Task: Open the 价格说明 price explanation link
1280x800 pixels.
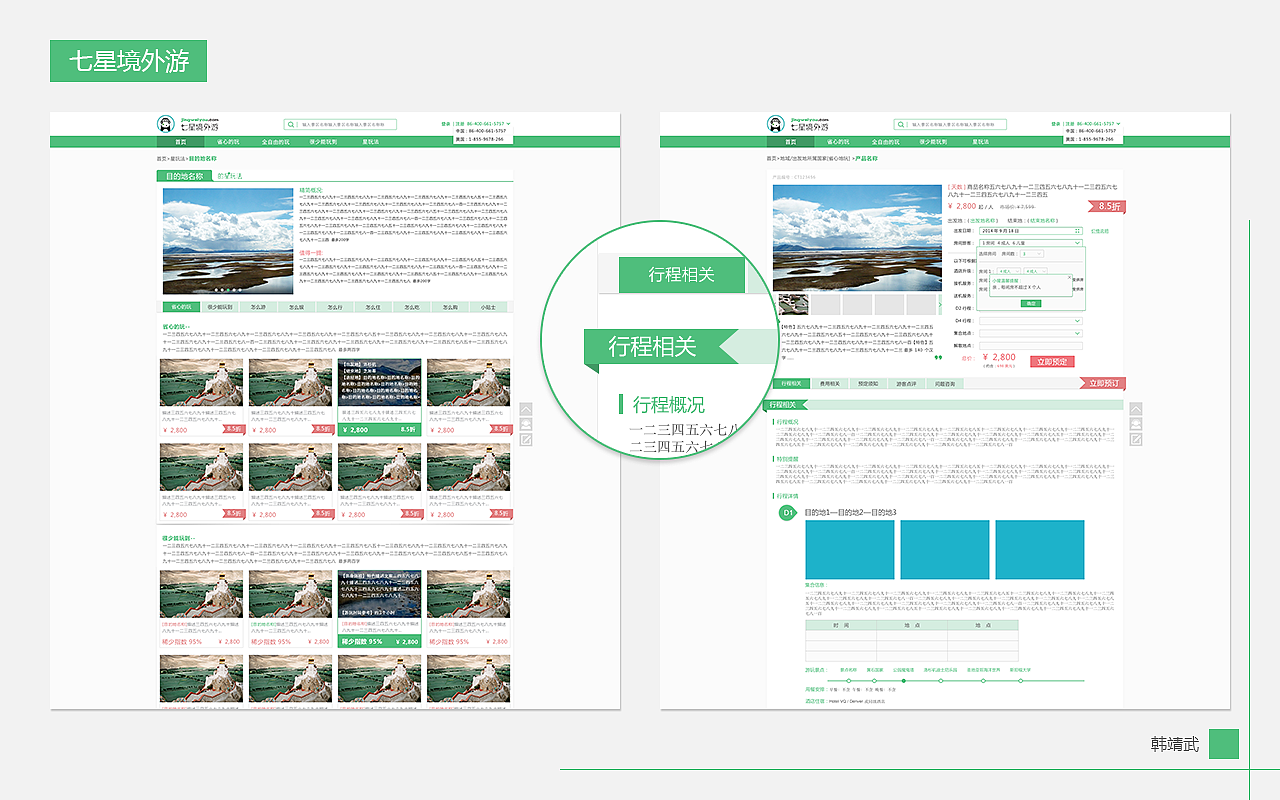Action: coord(1100,231)
